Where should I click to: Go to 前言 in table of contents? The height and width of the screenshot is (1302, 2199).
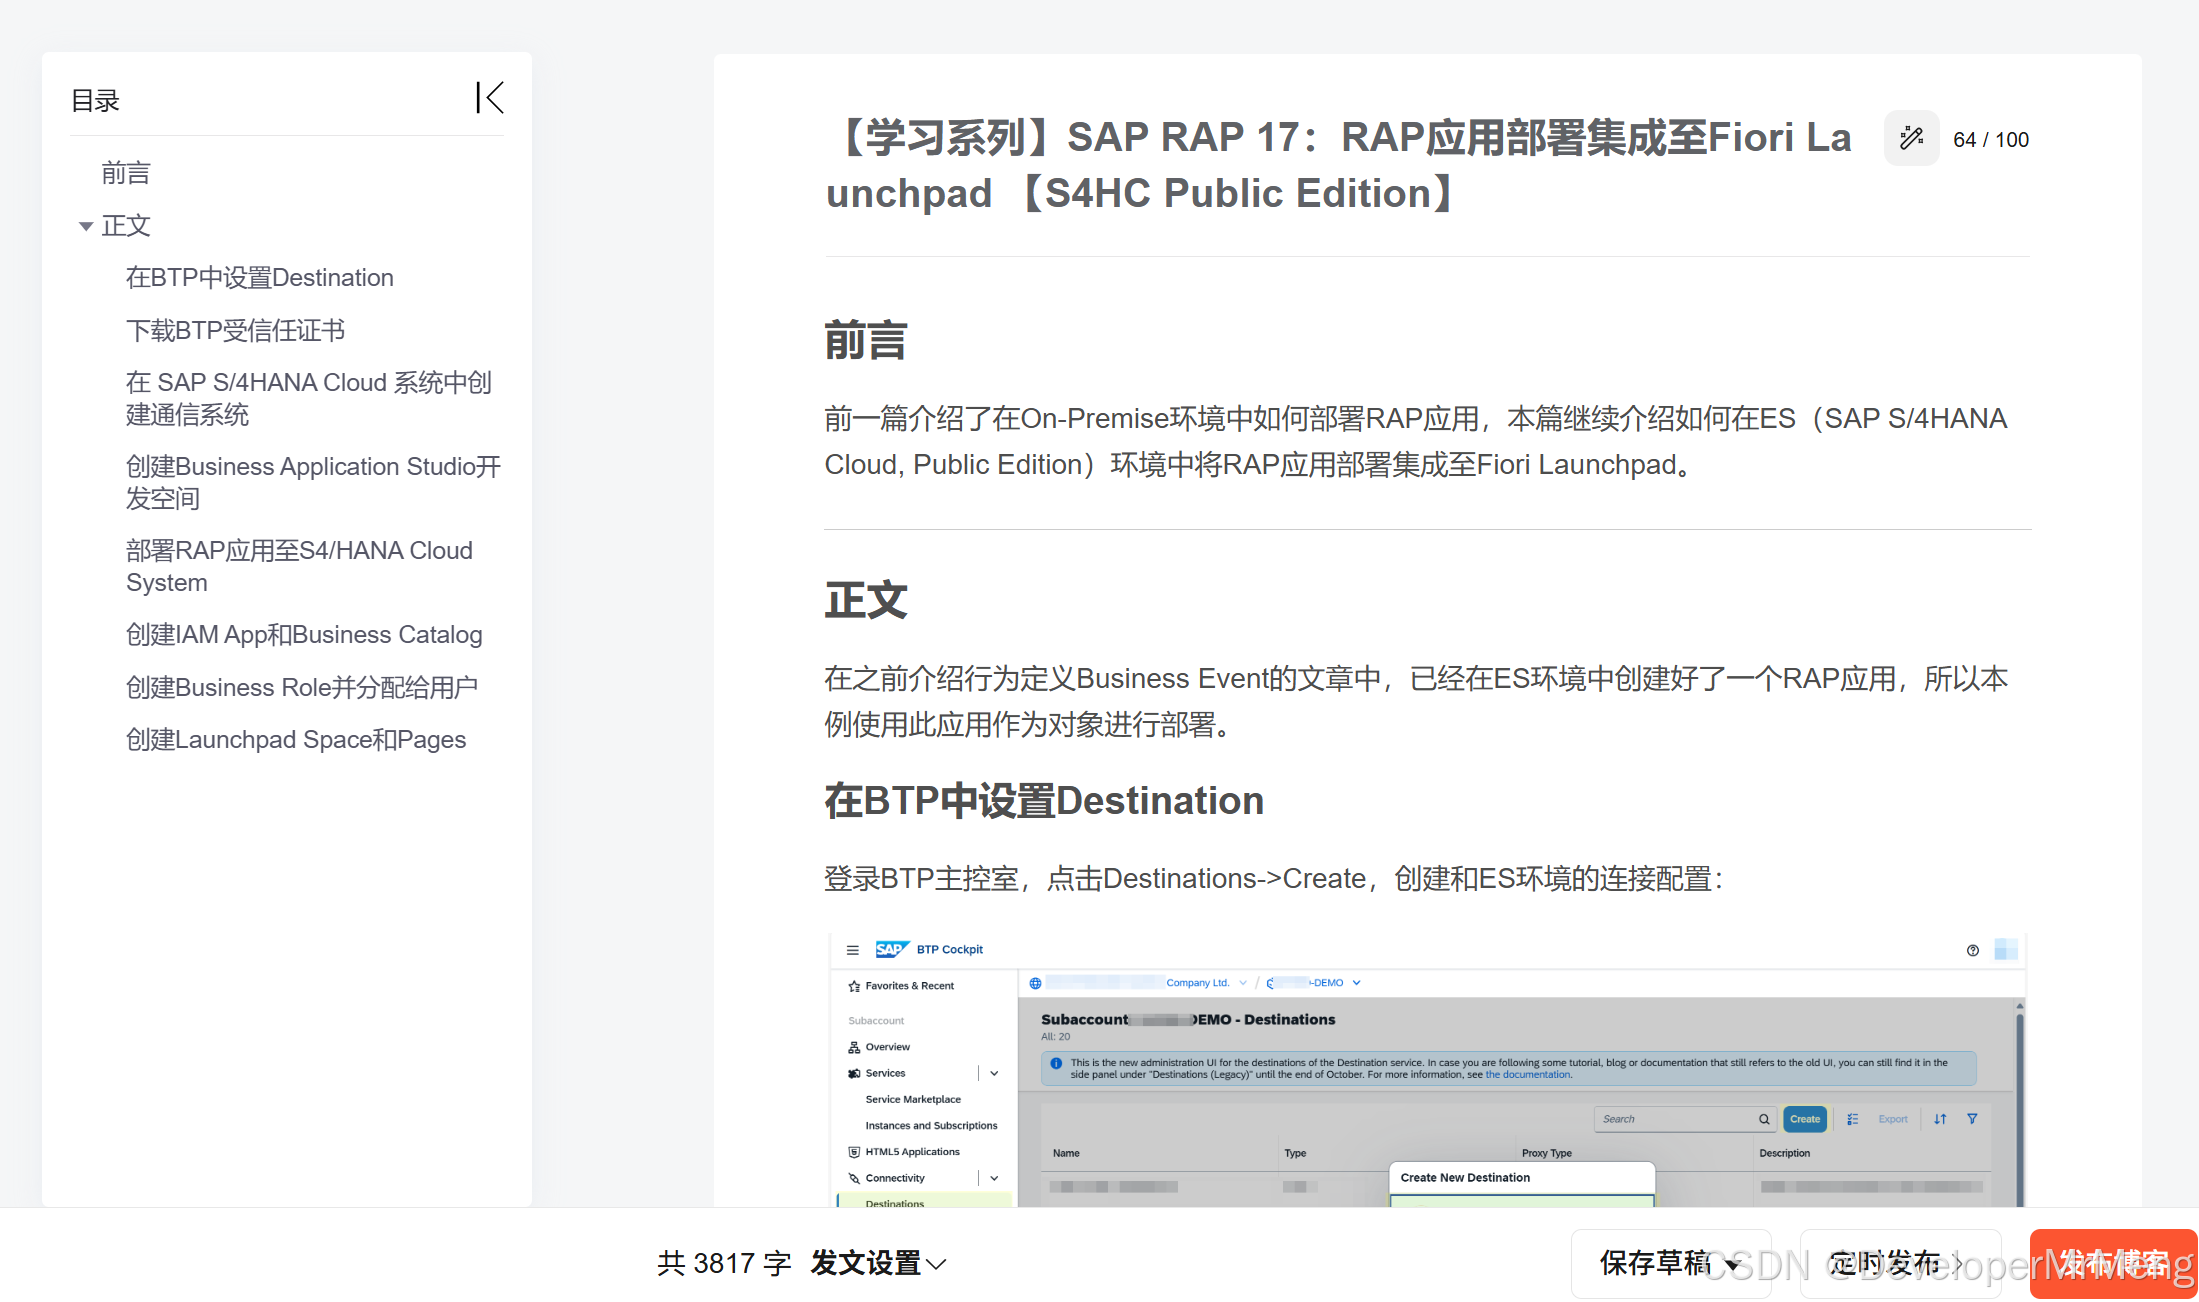coord(126,173)
